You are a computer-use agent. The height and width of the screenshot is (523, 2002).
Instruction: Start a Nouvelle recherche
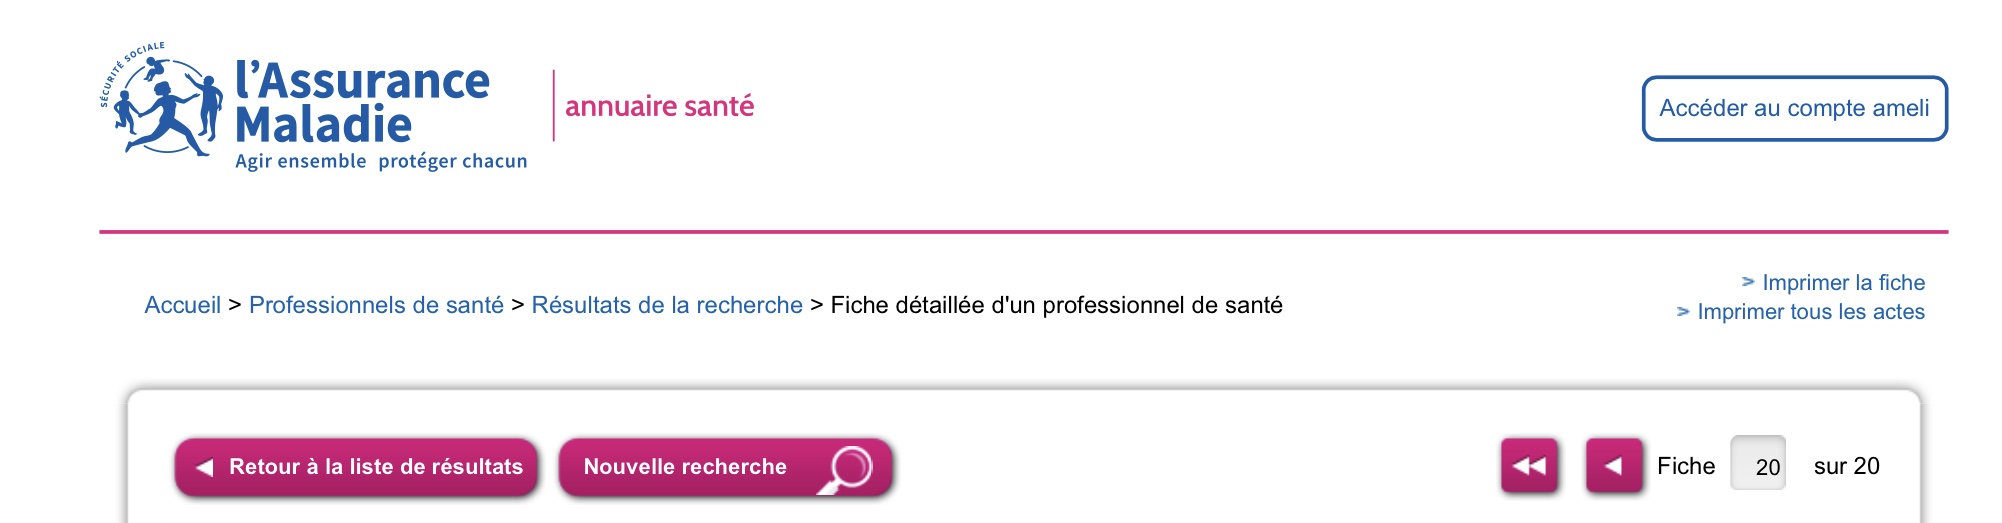point(725,467)
